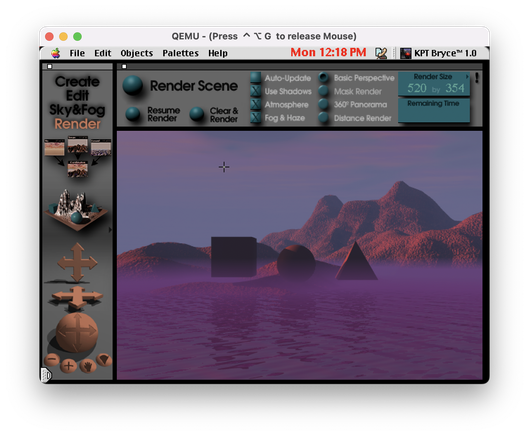Click the top middle mountain render thumbnail
The width and height of the screenshot is (529, 436).
click(x=78, y=145)
